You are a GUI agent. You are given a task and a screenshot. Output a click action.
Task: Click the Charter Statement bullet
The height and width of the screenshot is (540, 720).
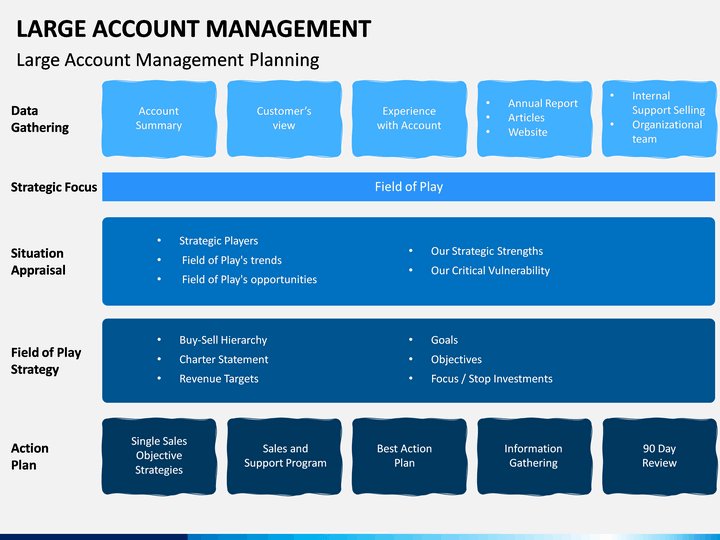point(224,359)
